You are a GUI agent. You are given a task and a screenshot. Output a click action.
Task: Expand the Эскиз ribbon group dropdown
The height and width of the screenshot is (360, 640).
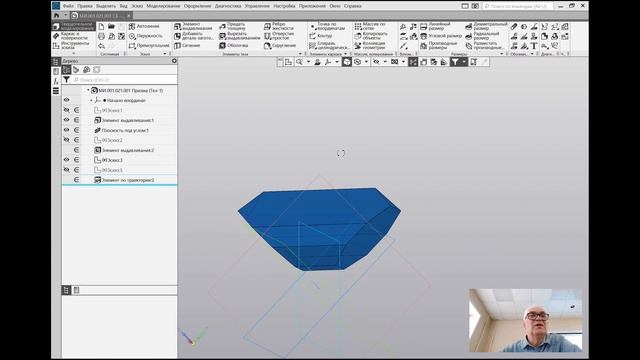pos(165,54)
